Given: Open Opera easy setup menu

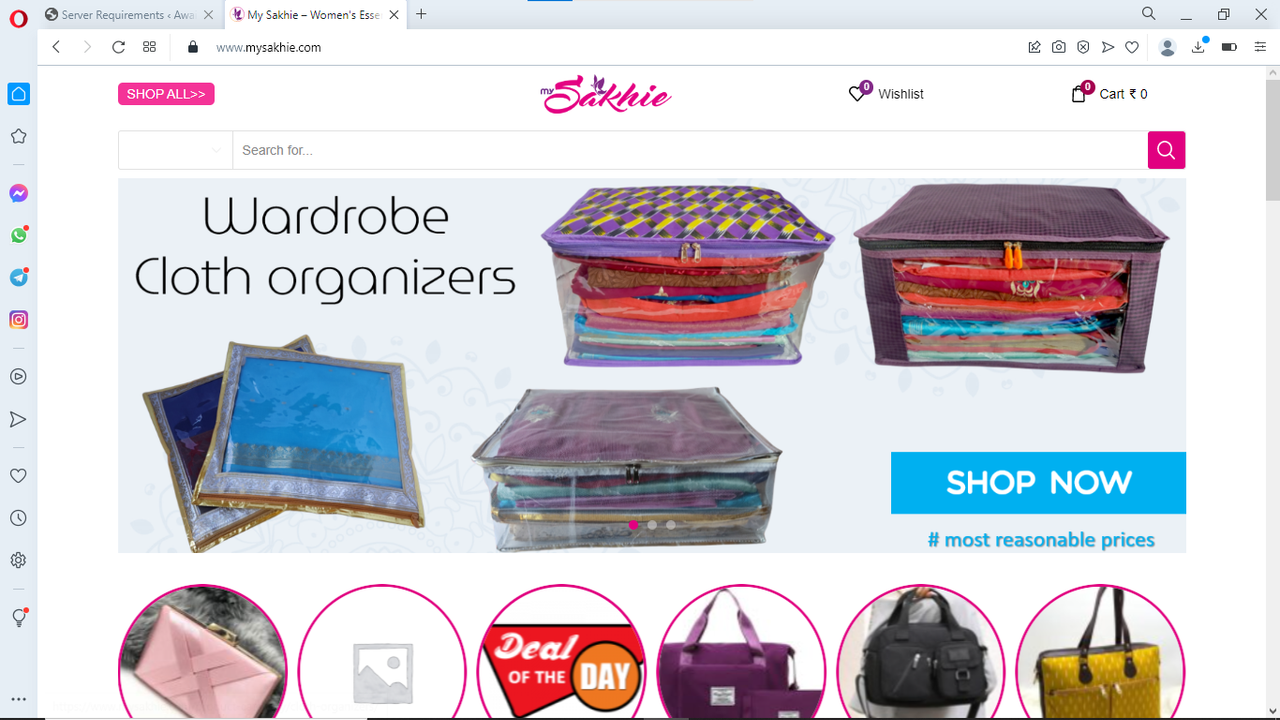Looking at the screenshot, I should [1259, 47].
